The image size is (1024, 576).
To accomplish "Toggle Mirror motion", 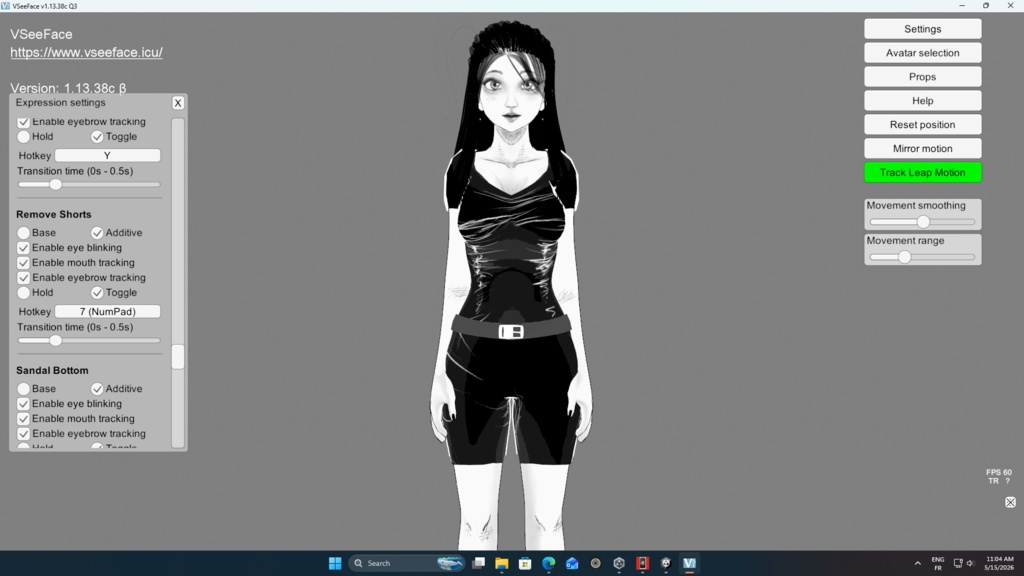I will [922, 148].
